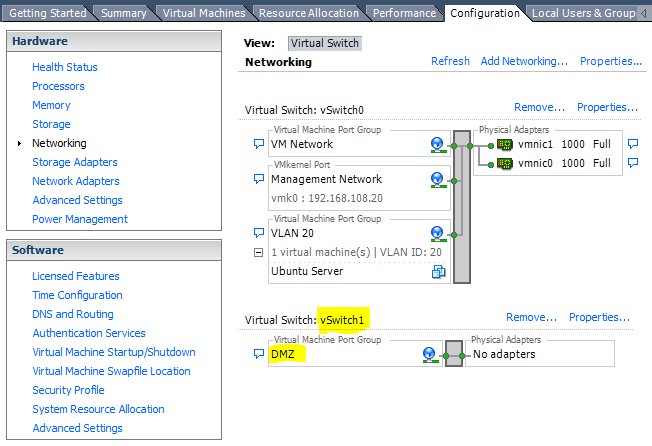Click the vmnic1 adapter info bubble icon
Viewport: 652px width, 446px height.
pyautogui.click(x=633, y=144)
